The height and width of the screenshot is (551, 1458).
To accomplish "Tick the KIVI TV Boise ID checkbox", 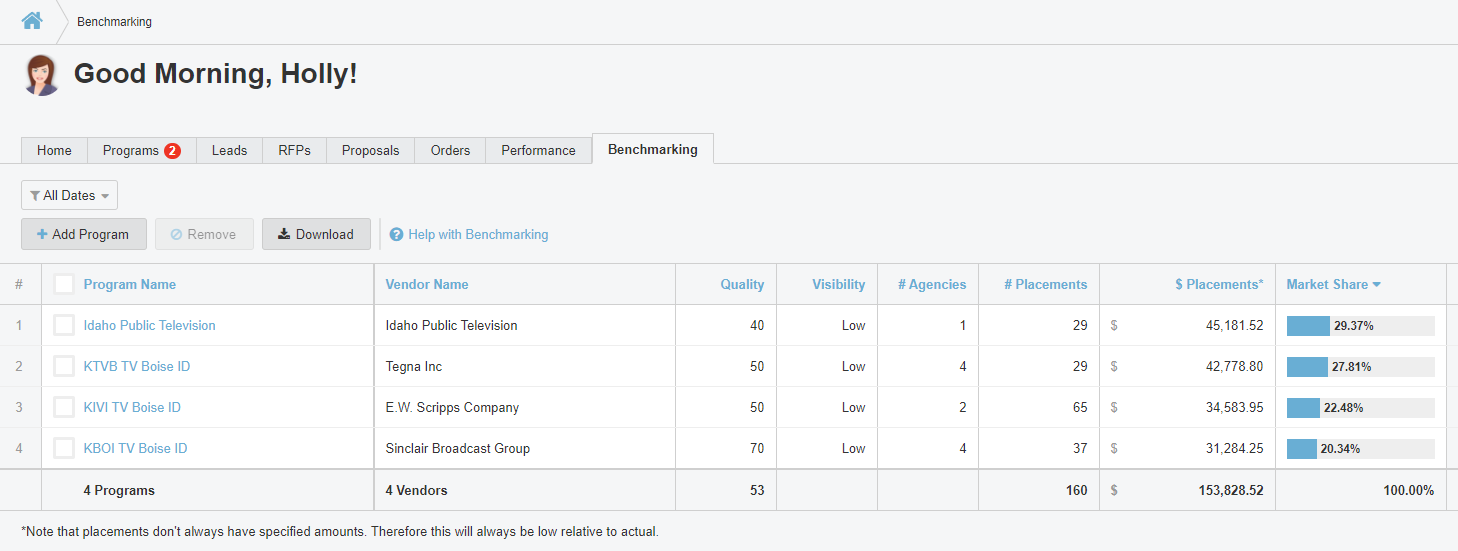I will tap(64, 407).
